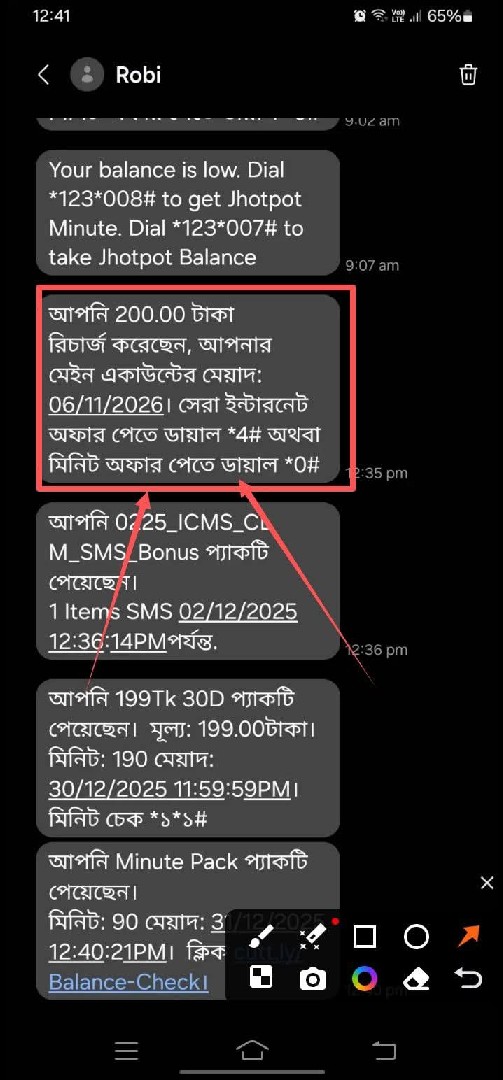Choose the rectangle shape tool
503x1080 pixels.
(364, 937)
